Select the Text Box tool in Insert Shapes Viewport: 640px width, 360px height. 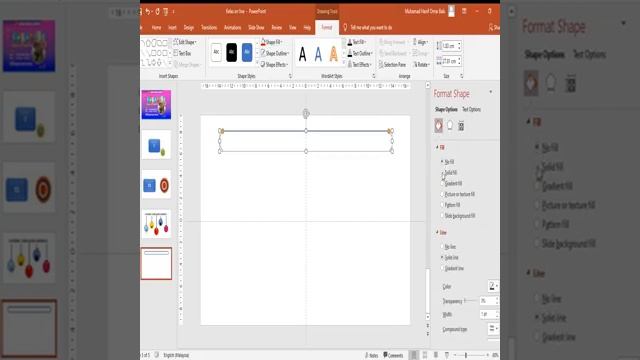tap(182, 53)
